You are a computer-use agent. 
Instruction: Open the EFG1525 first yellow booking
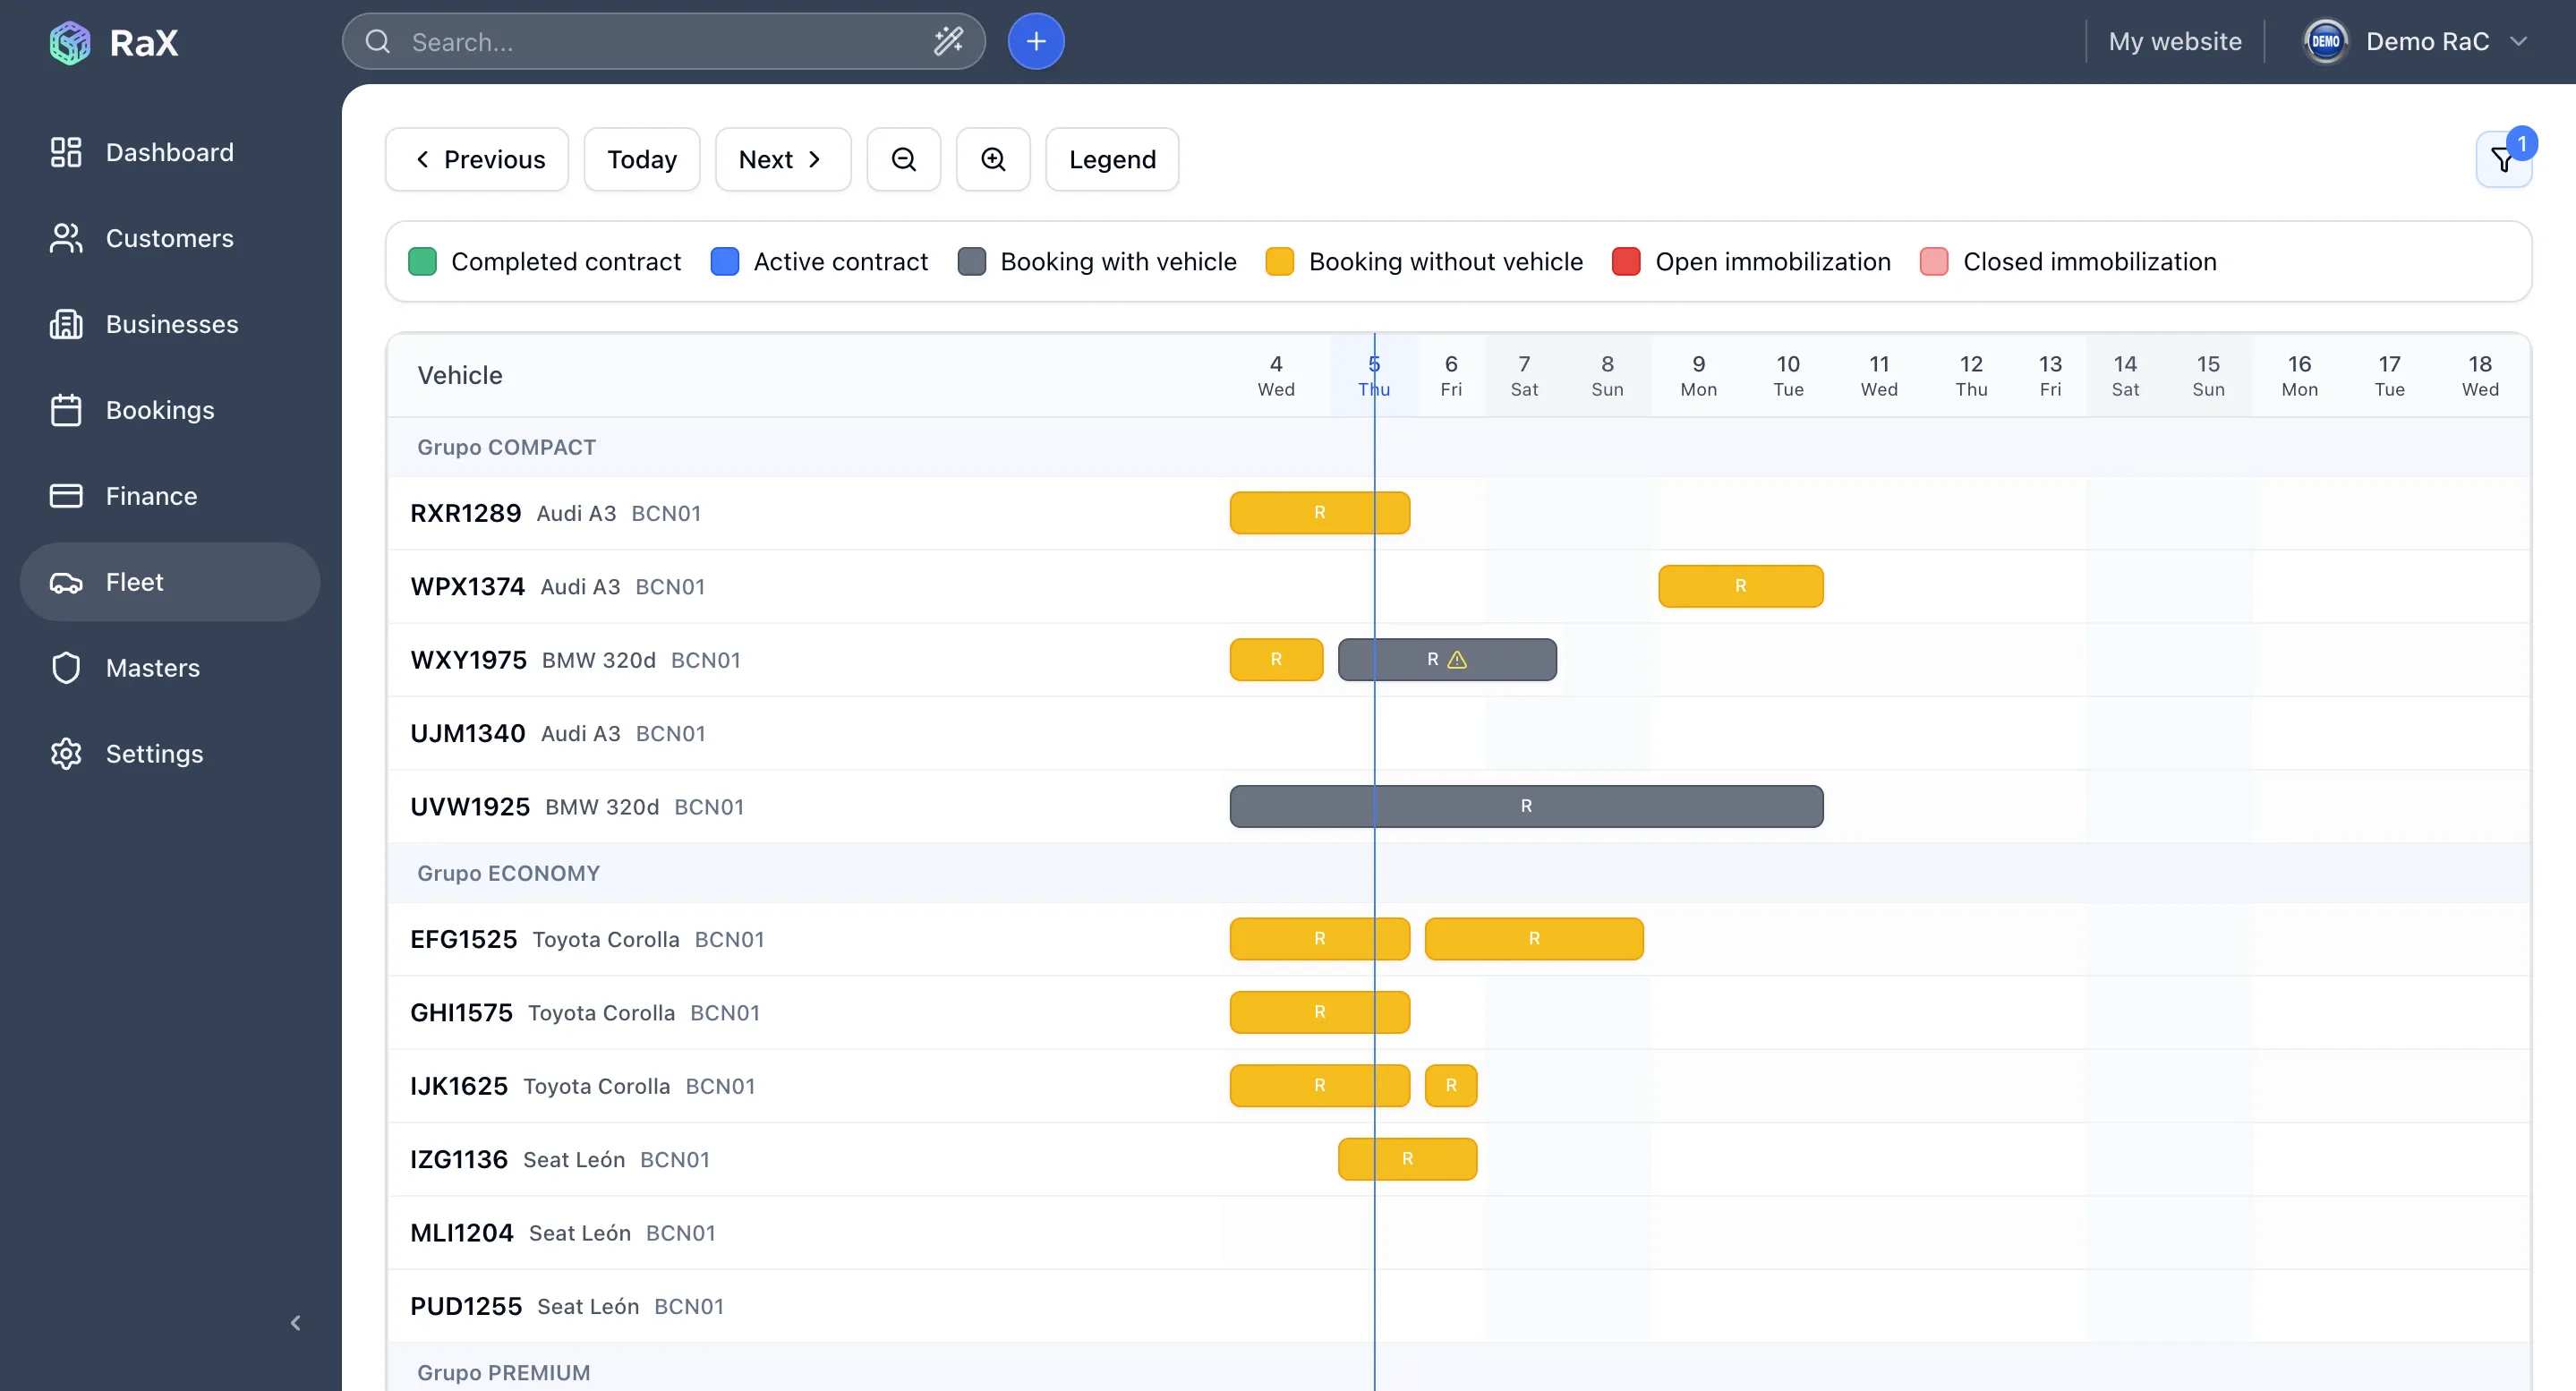coord(1320,939)
